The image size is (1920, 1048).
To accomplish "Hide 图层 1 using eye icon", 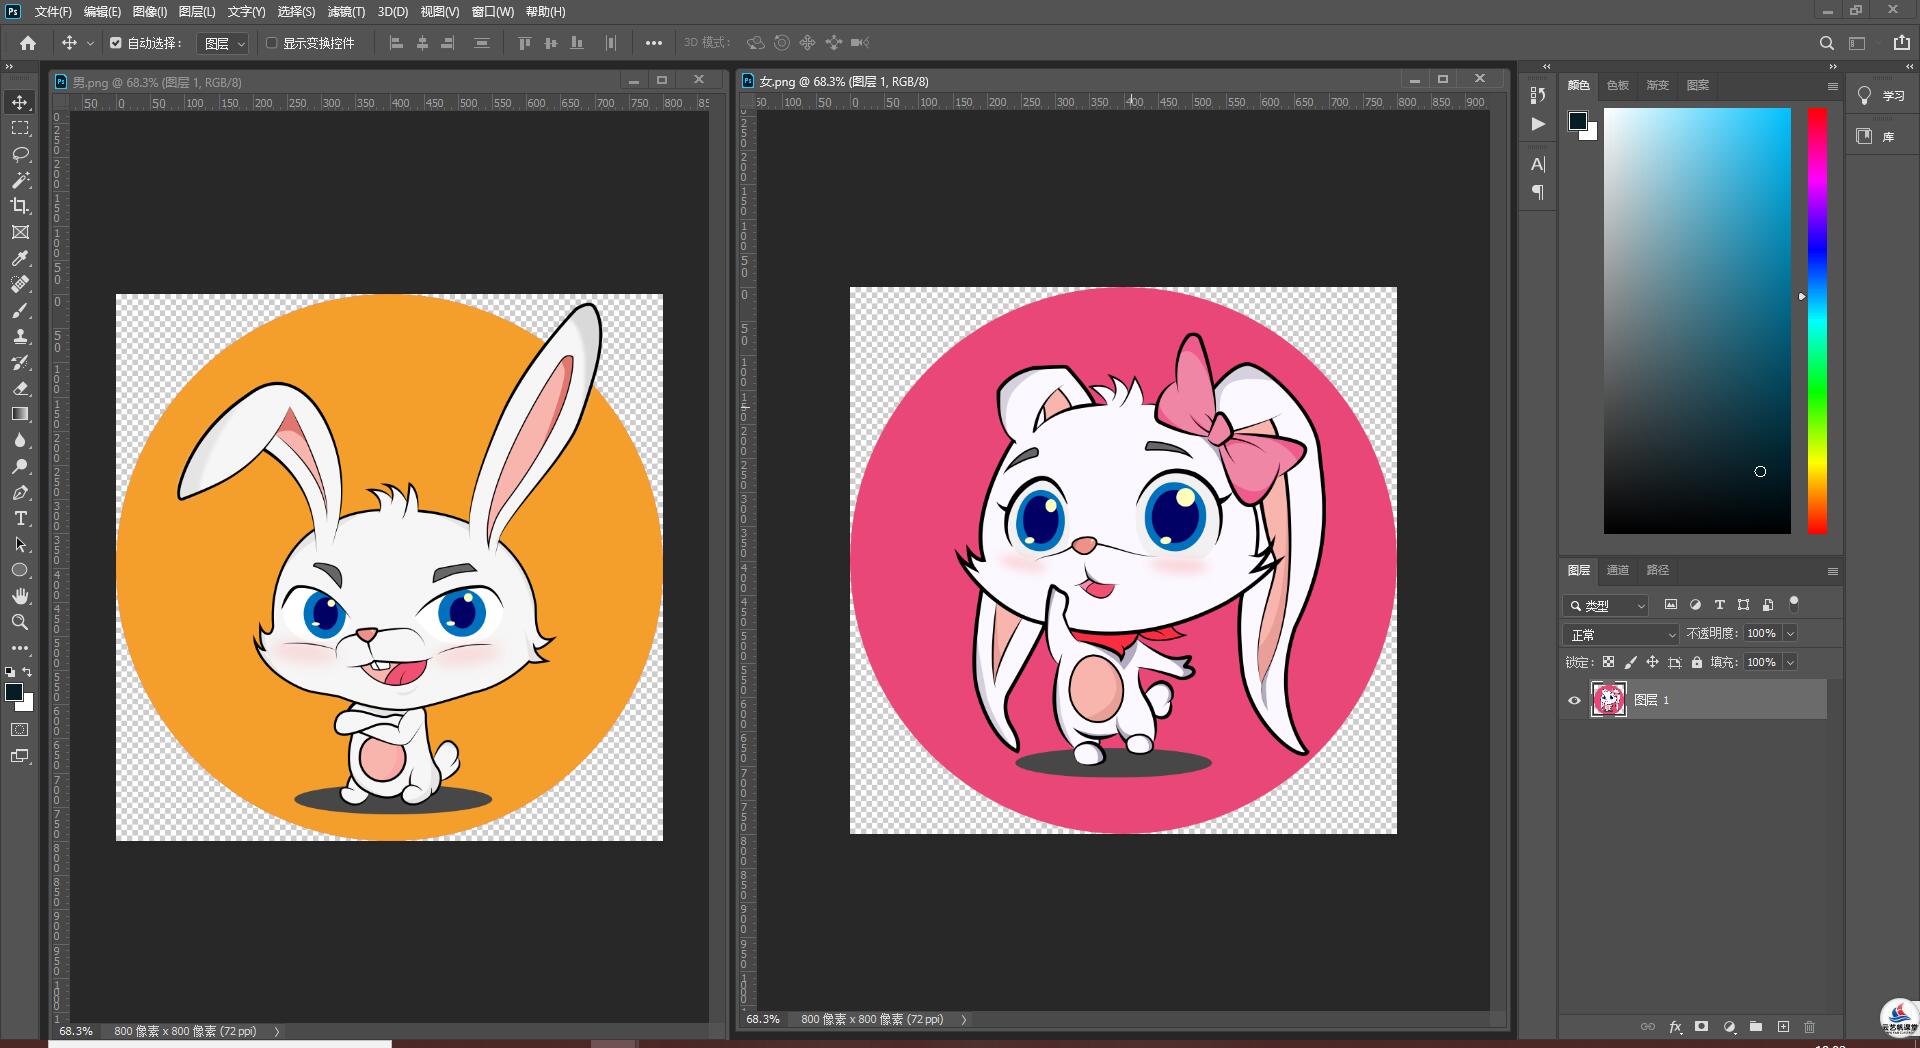I will point(1574,700).
